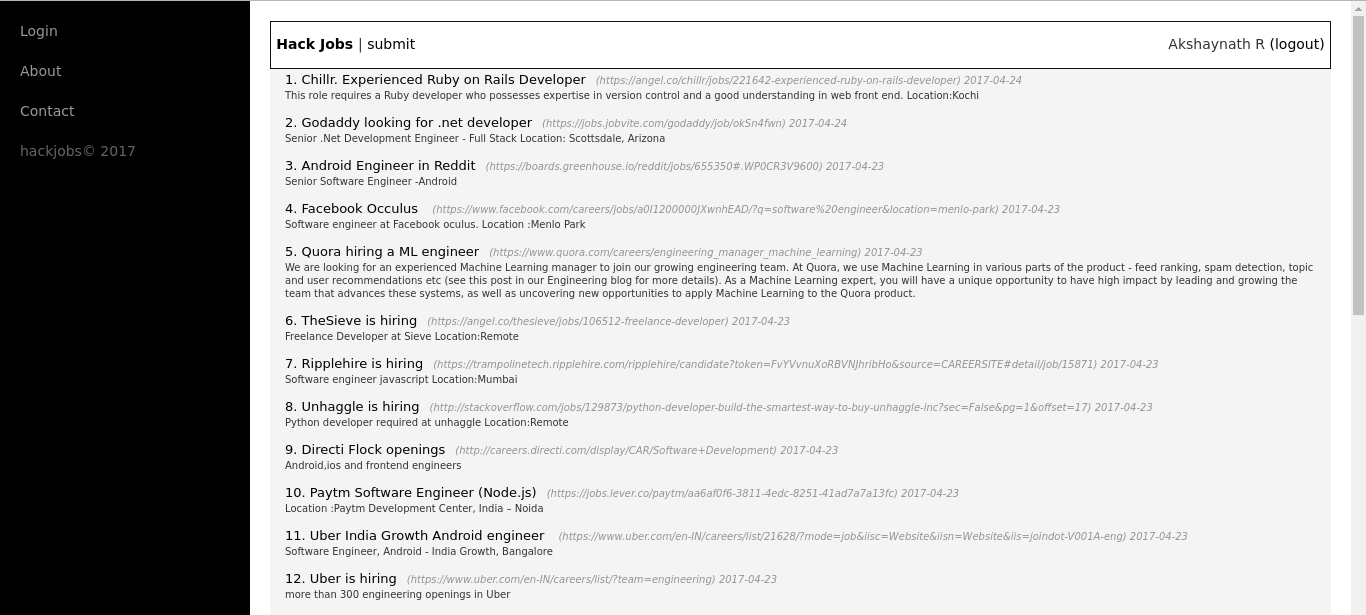Click more than 300 engineering openings text

coord(397,595)
